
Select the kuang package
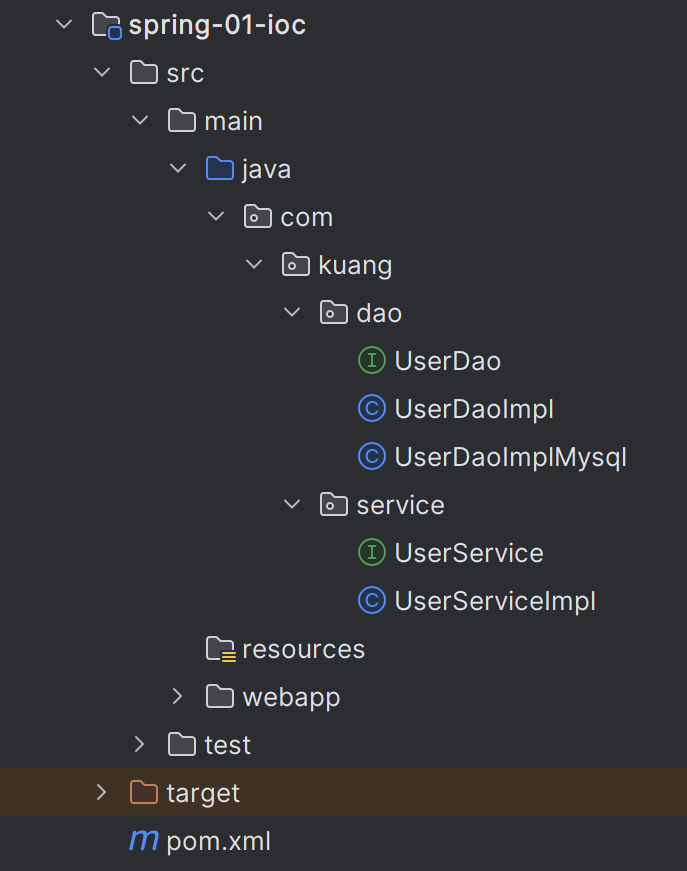click(x=354, y=265)
